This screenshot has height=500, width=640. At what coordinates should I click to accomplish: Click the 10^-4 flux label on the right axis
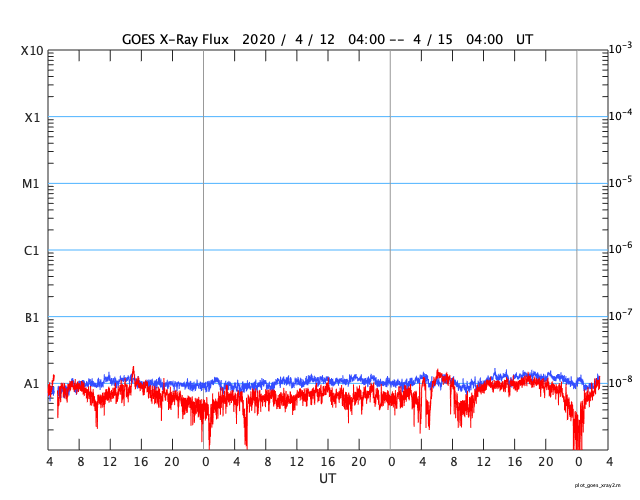click(621, 115)
